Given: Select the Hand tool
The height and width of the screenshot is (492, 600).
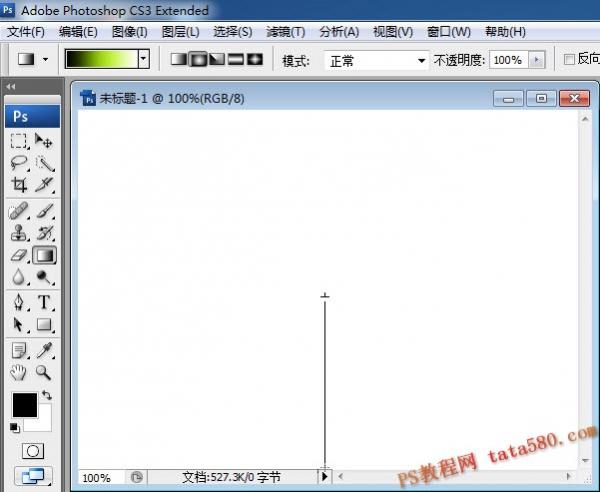Looking at the screenshot, I should pos(18,372).
